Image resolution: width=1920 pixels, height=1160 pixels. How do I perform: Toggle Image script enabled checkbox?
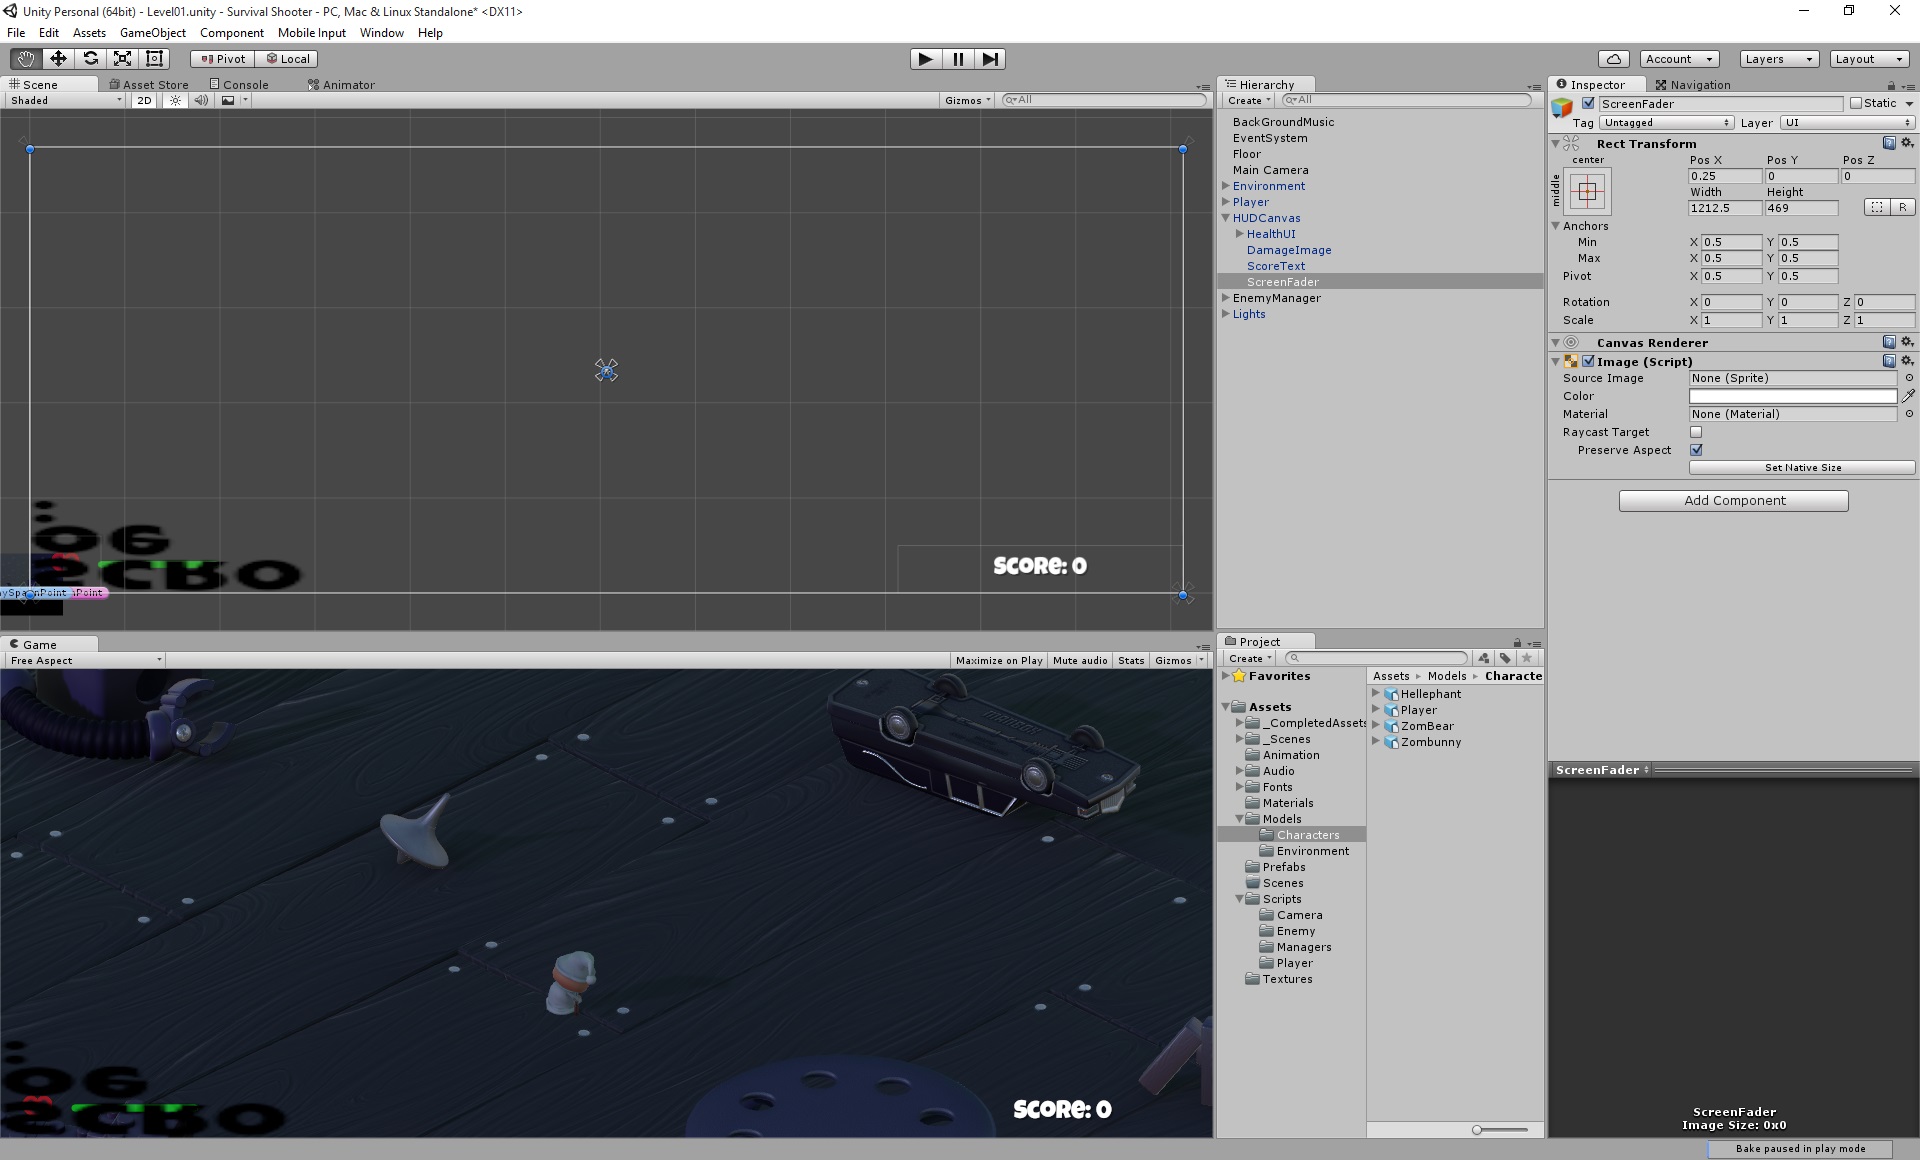point(1588,361)
